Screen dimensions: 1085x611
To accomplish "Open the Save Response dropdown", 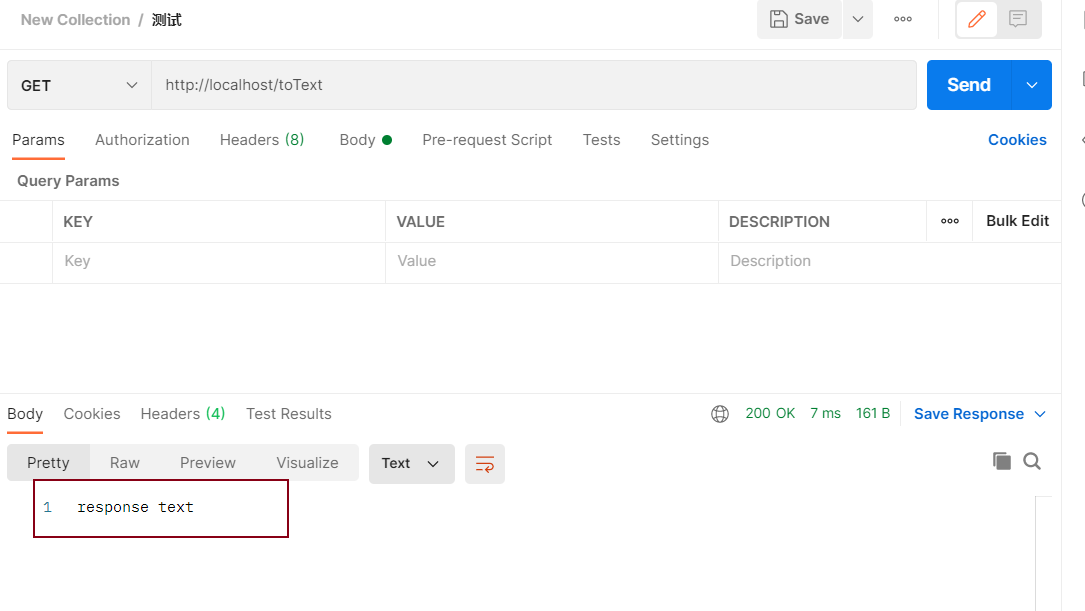I will [x=979, y=414].
